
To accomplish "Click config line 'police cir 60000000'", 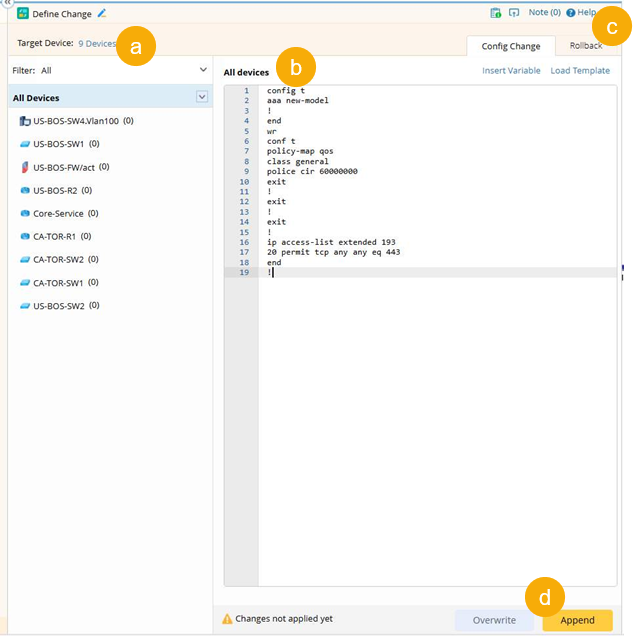I will [312, 172].
